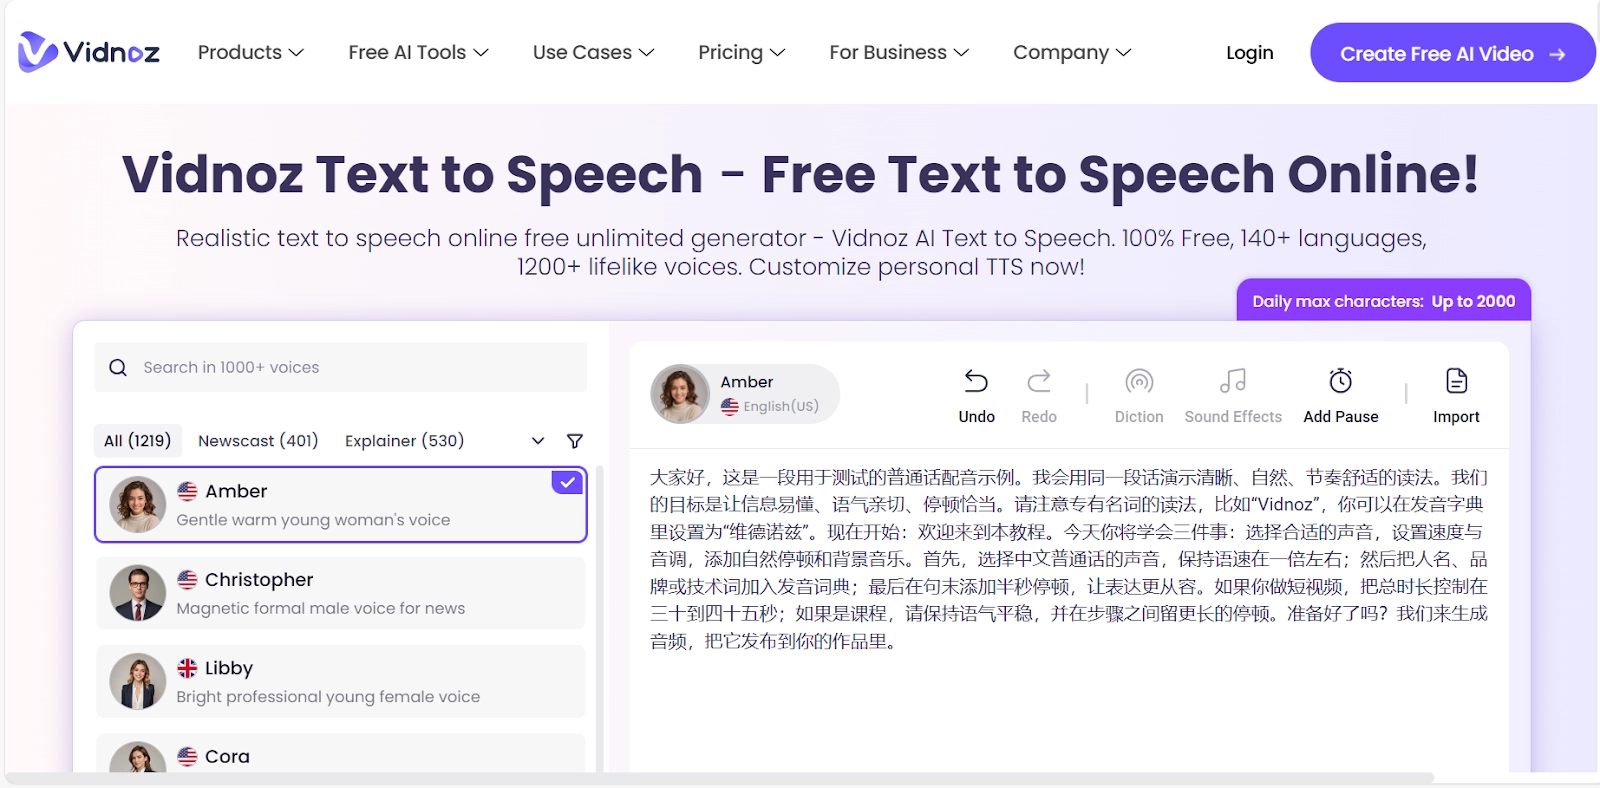Click Libby's avatar photo
The image size is (1600, 788).
tap(138, 681)
